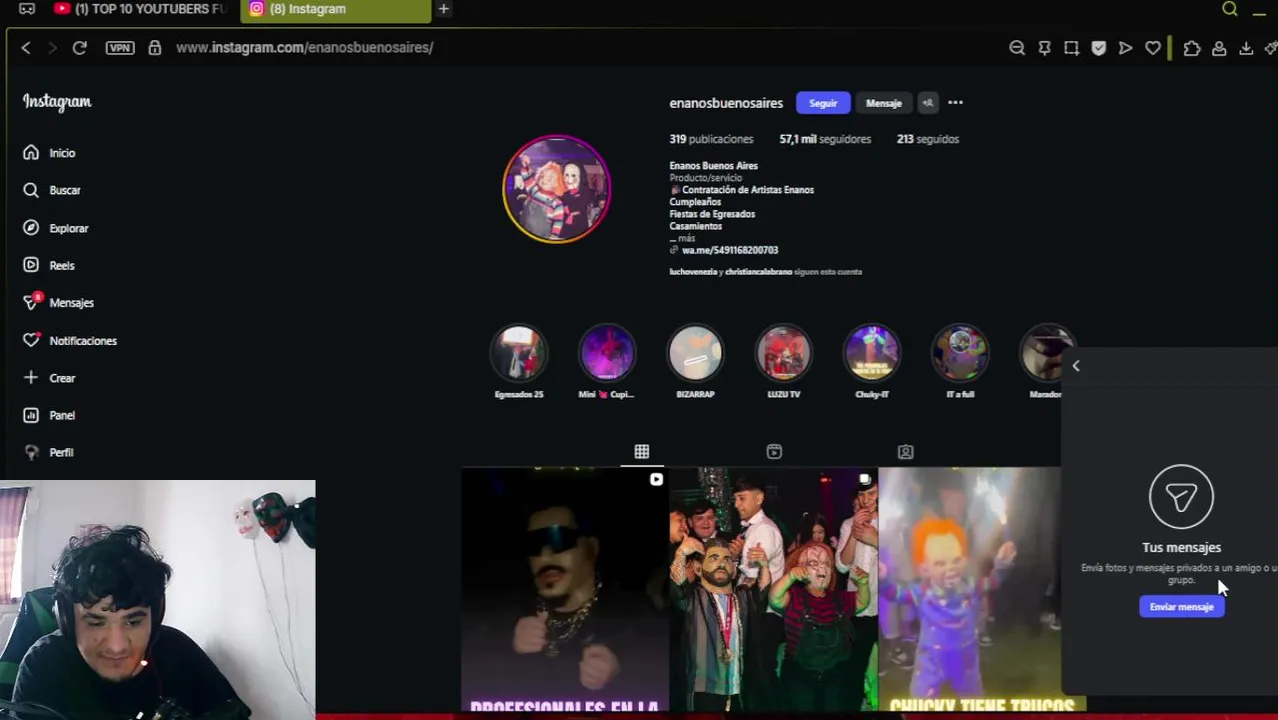1278x720 pixels.
Task: Click the zoom out magnifier icon
Action: click(x=1017, y=47)
